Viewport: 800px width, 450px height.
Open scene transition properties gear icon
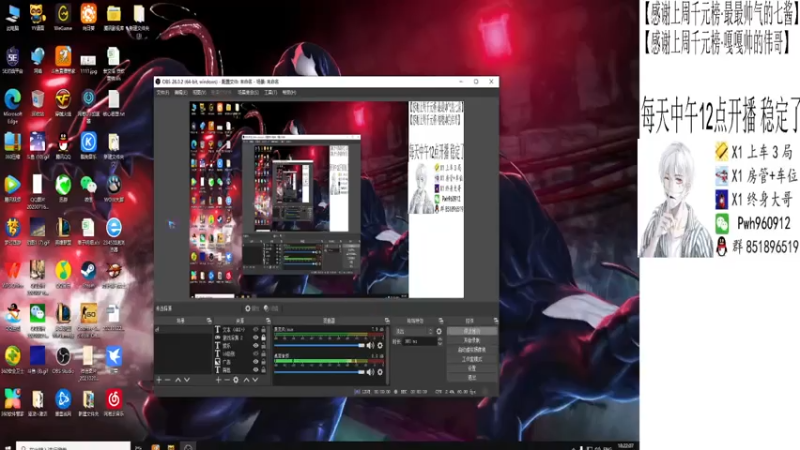coord(439,332)
